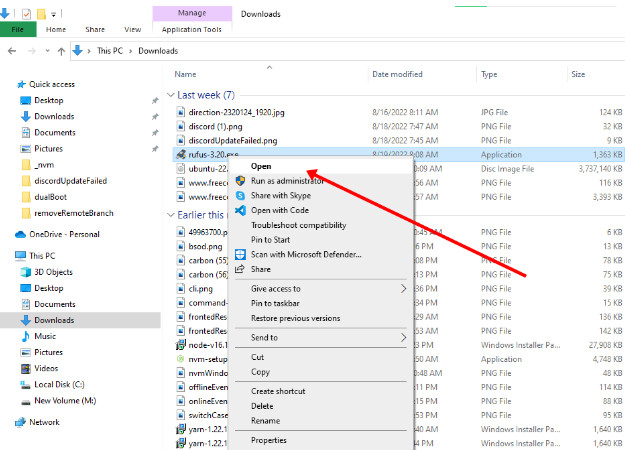Switch to the Share ribbon tab
Image resolution: width=625 pixels, height=450 pixels.
pyautogui.click(x=95, y=29)
